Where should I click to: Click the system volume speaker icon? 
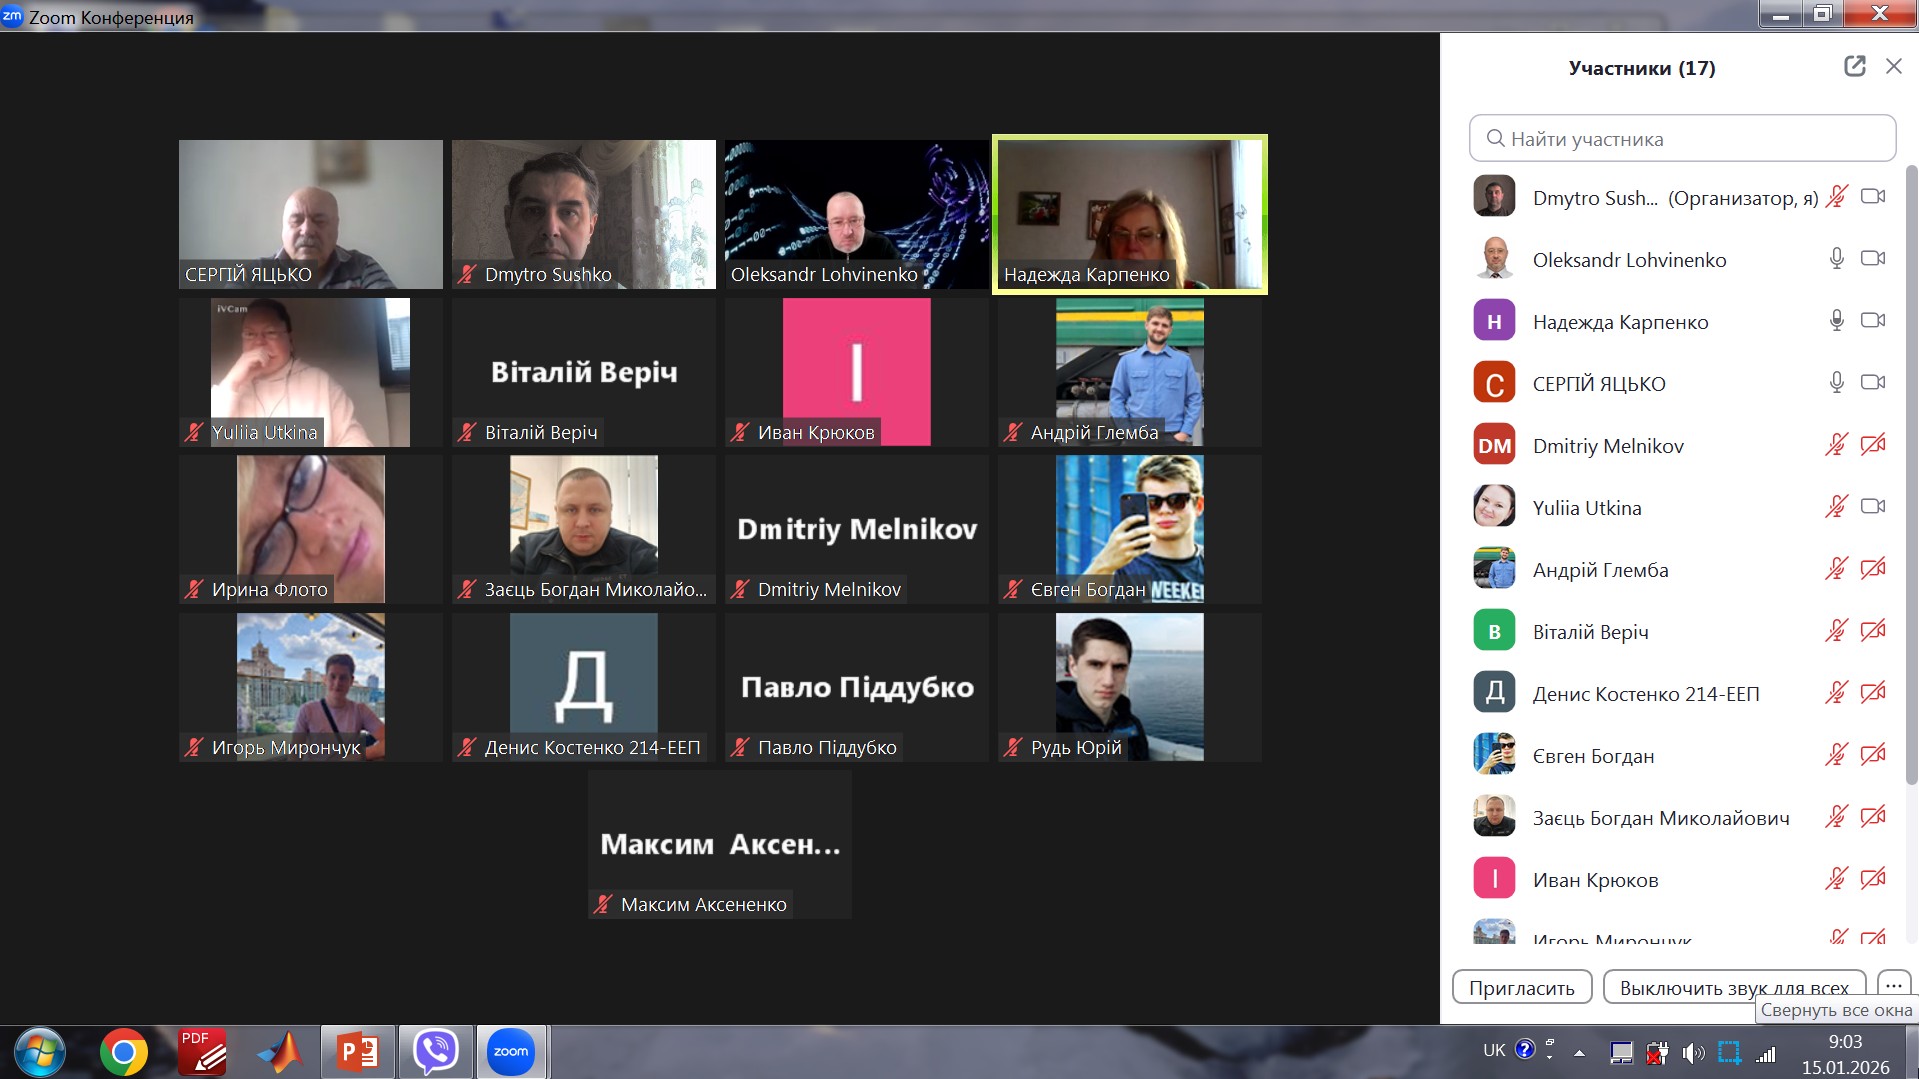[x=1692, y=1053]
